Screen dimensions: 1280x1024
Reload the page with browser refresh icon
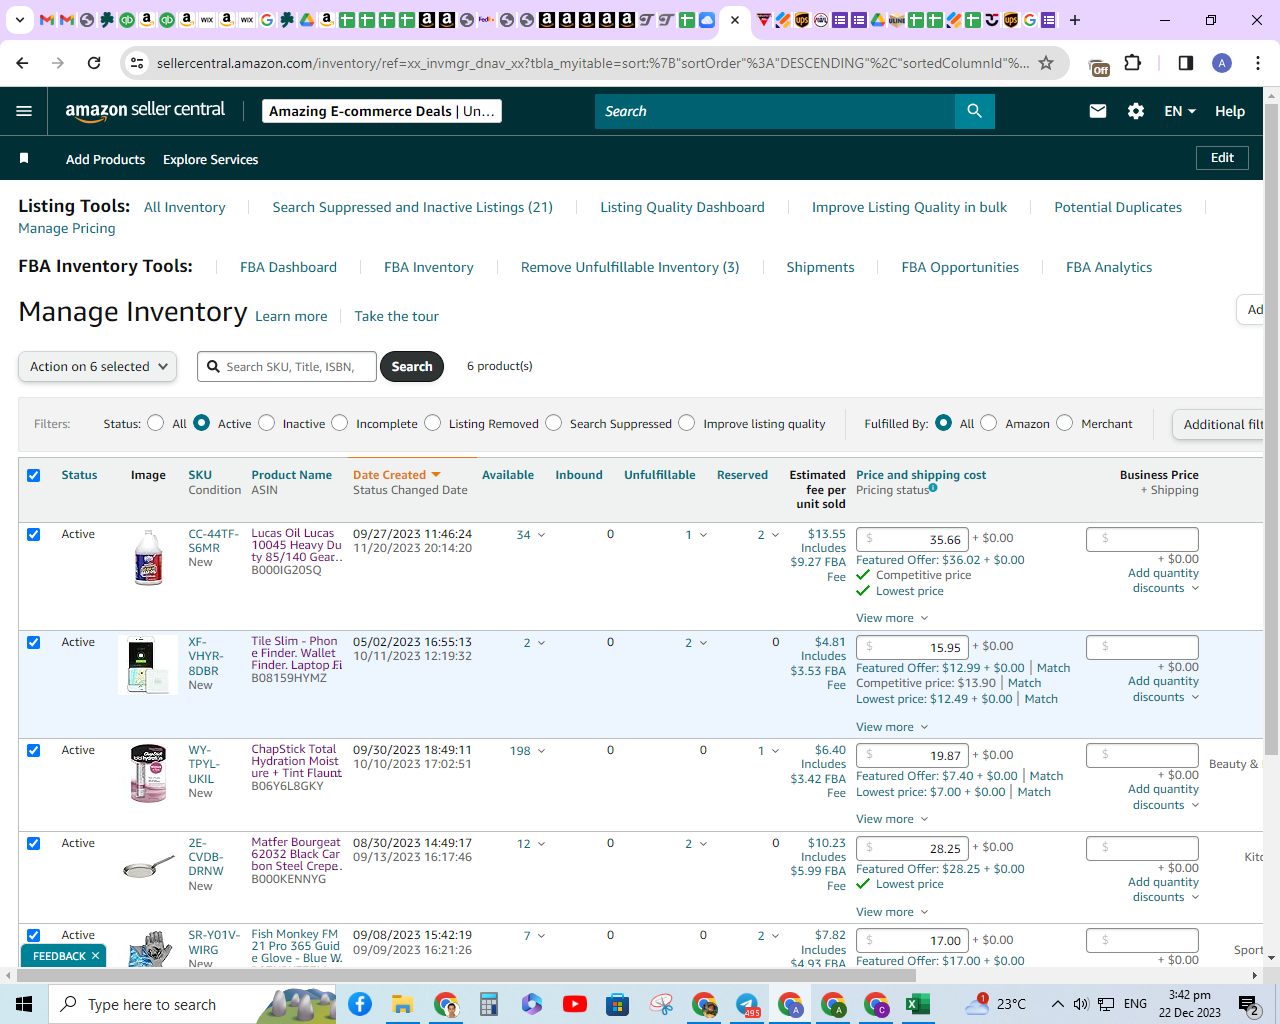(94, 63)
